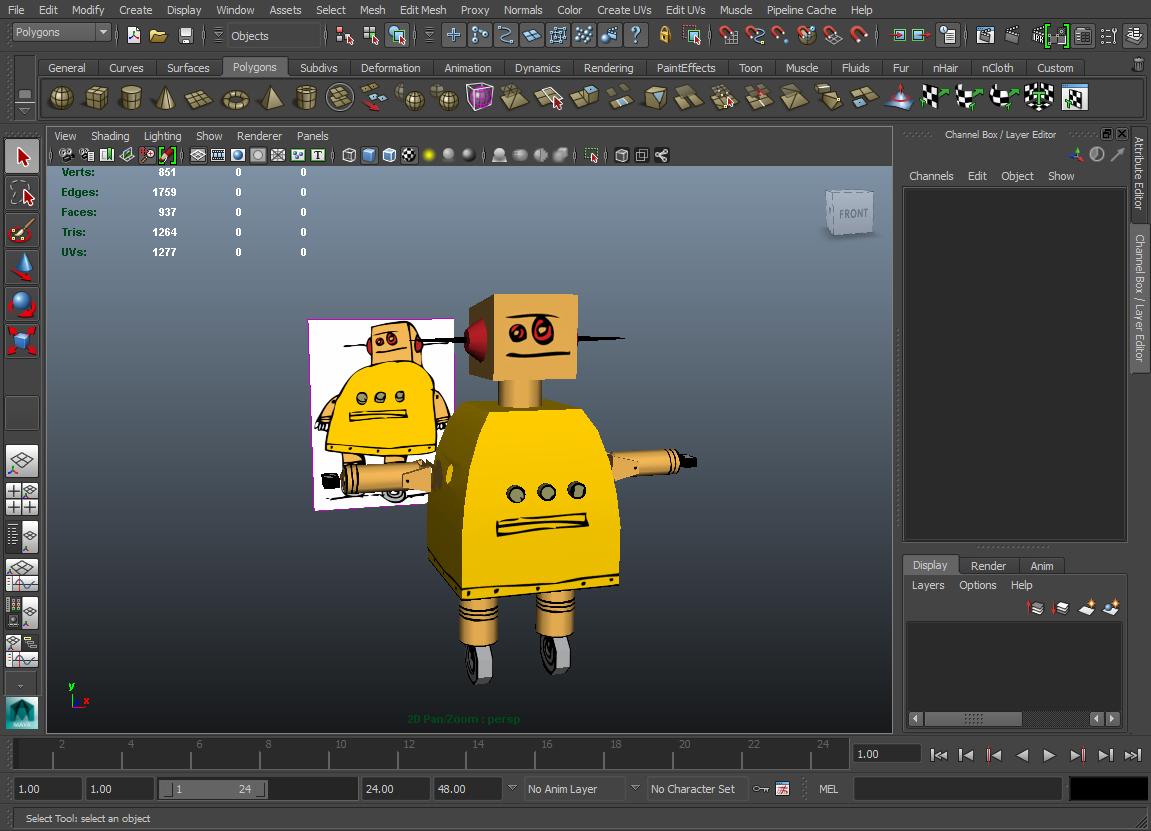This screenshot has width=1151, height=831.
Task: Open the Render View icon
Action: (984, 34)
